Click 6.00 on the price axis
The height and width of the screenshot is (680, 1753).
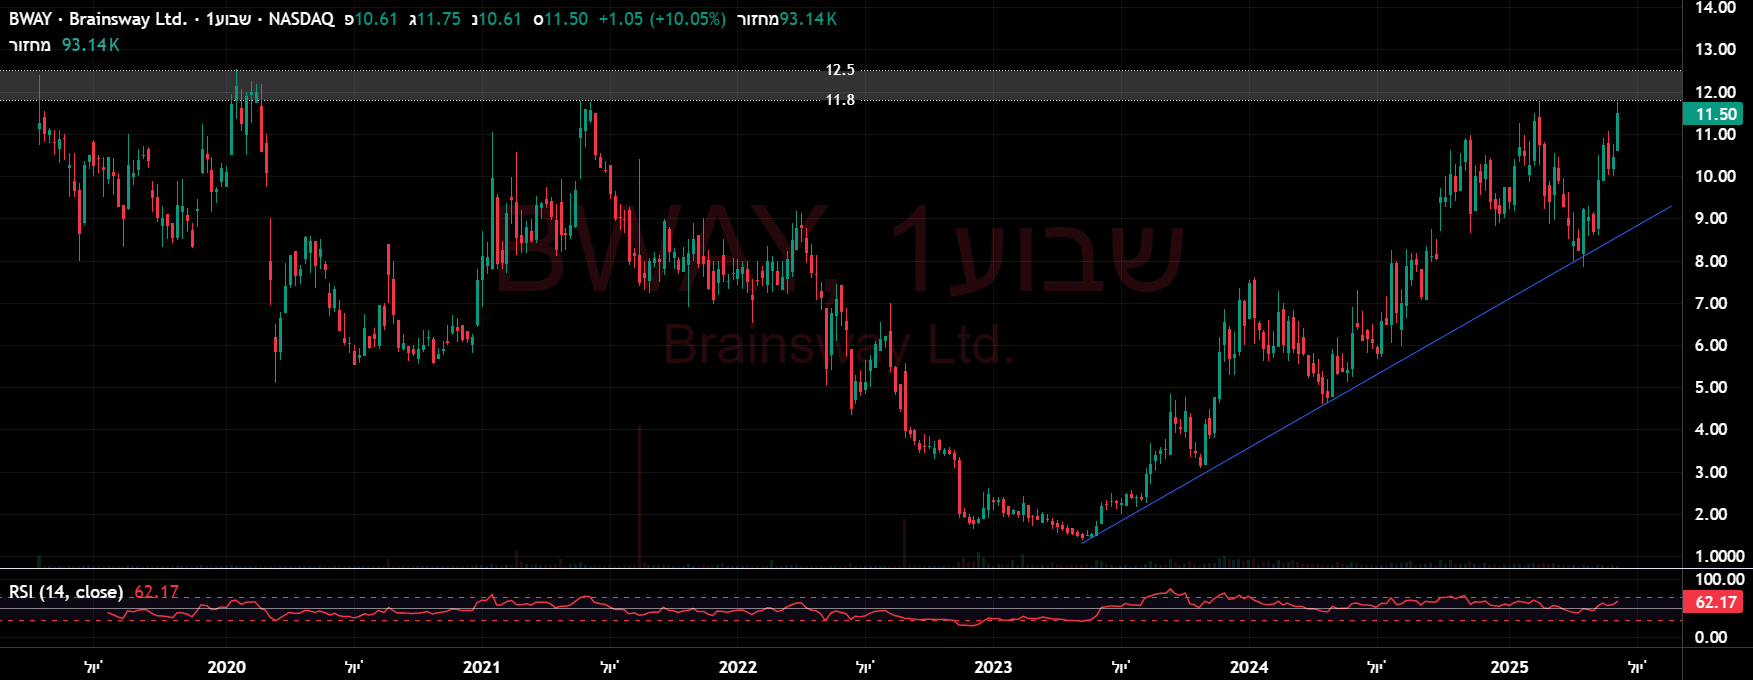click(x=1711, y=345)
